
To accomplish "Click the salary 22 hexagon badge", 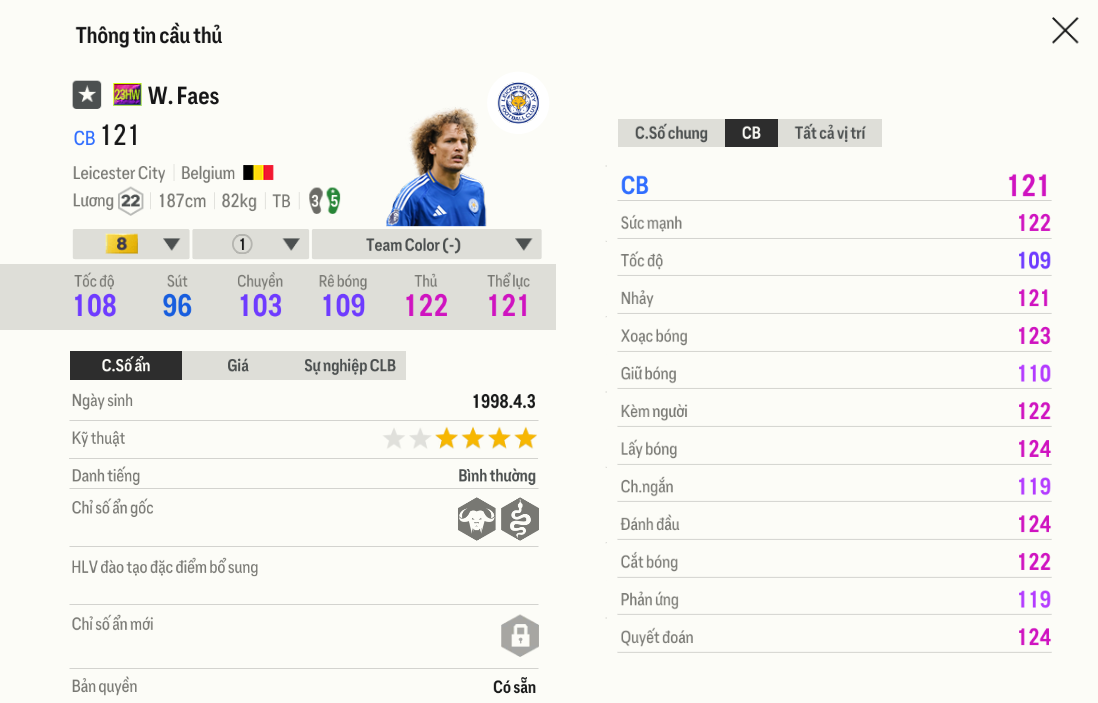I will click(131, 201).
